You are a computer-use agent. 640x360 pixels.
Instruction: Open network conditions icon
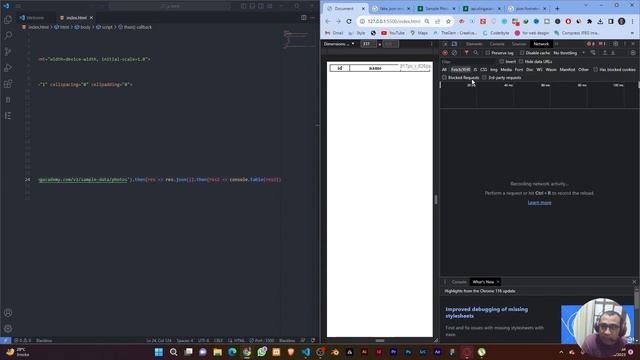tap(593, 53)
